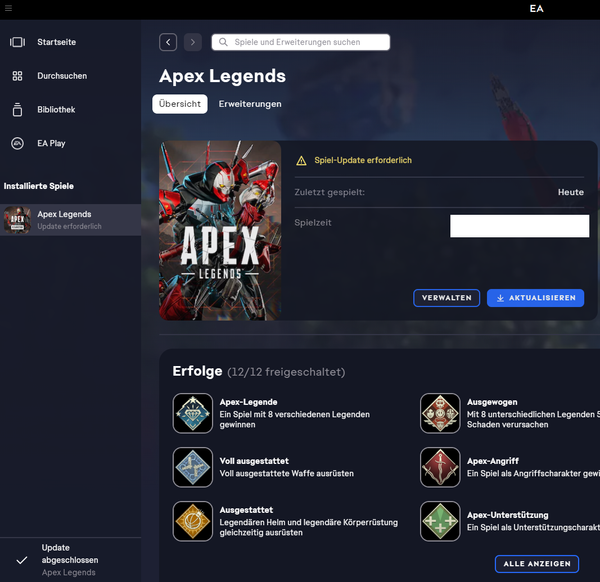The width and height of the screenshot is (600, 582).
Task: Click the Ausgewogen achievement badge
Action: coord(440,413)
